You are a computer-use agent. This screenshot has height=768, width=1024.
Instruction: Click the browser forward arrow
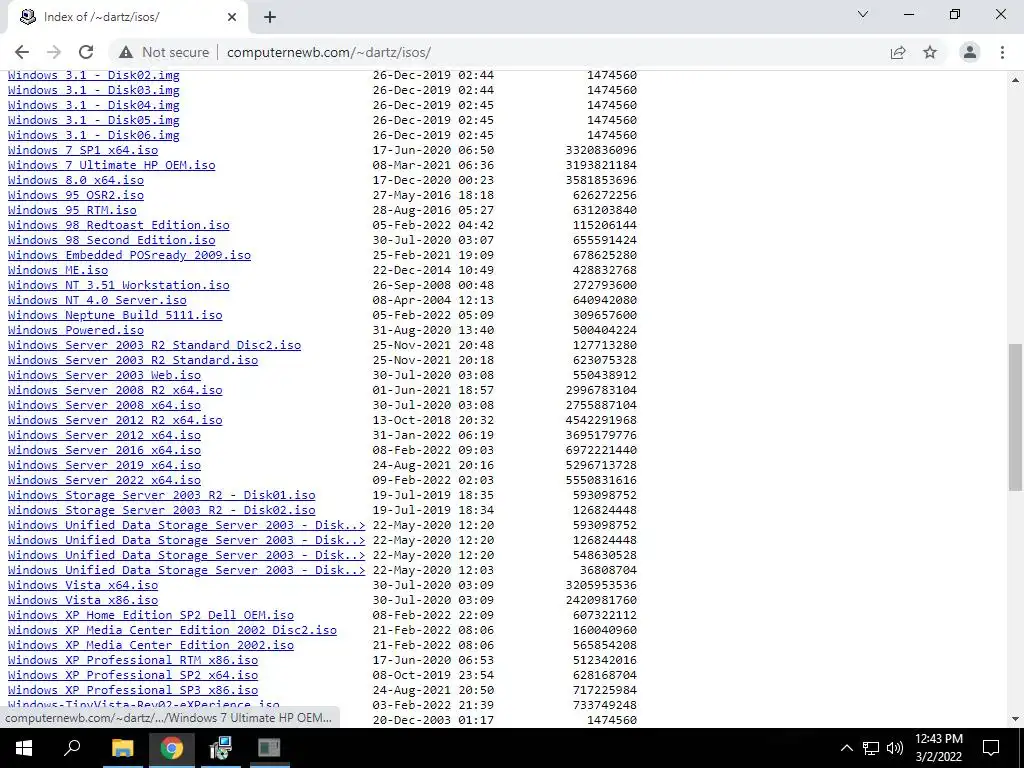coord(54,52)
